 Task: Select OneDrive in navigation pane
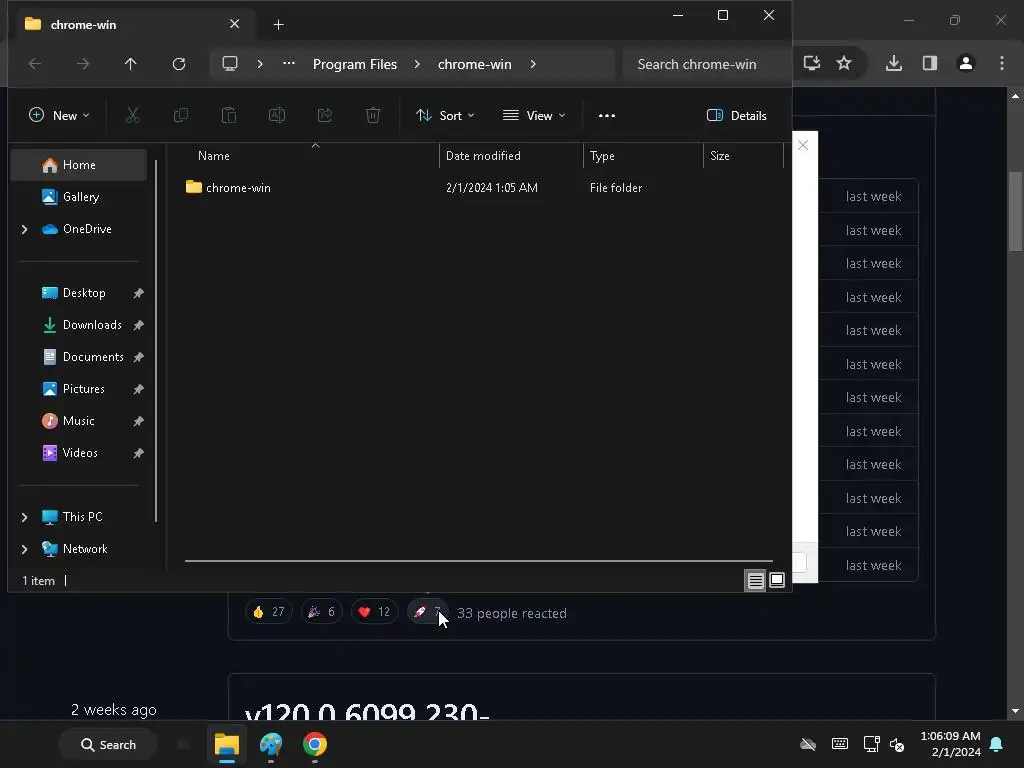tap(87, 229)
